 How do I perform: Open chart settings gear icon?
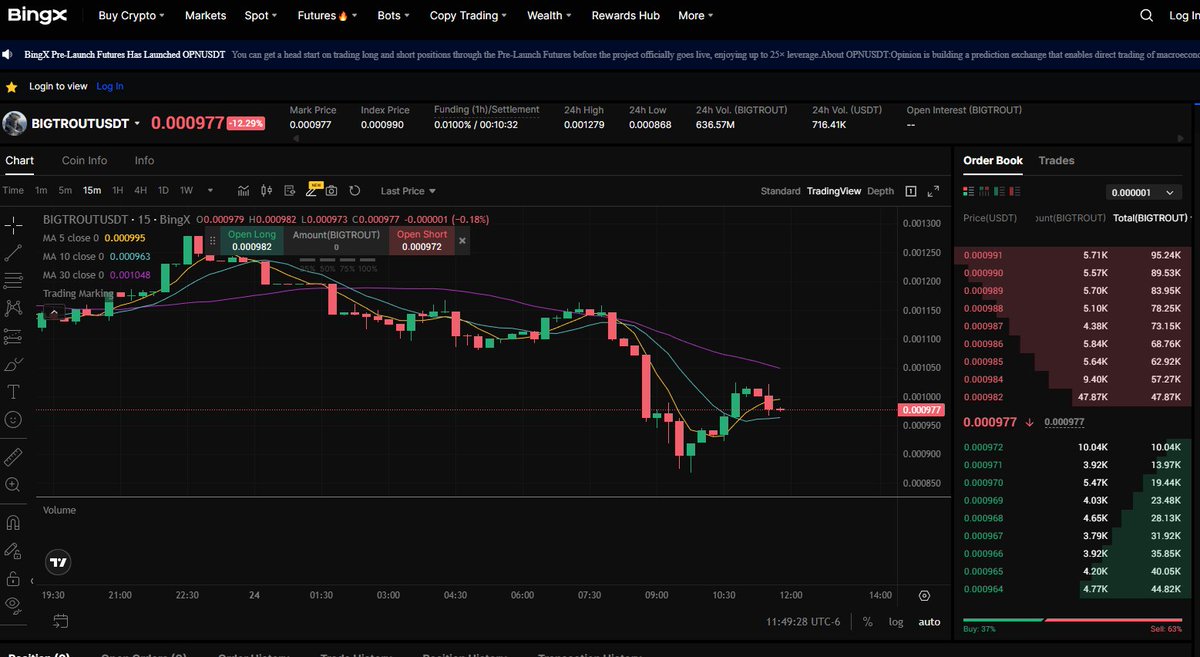[x=924, y=595]
